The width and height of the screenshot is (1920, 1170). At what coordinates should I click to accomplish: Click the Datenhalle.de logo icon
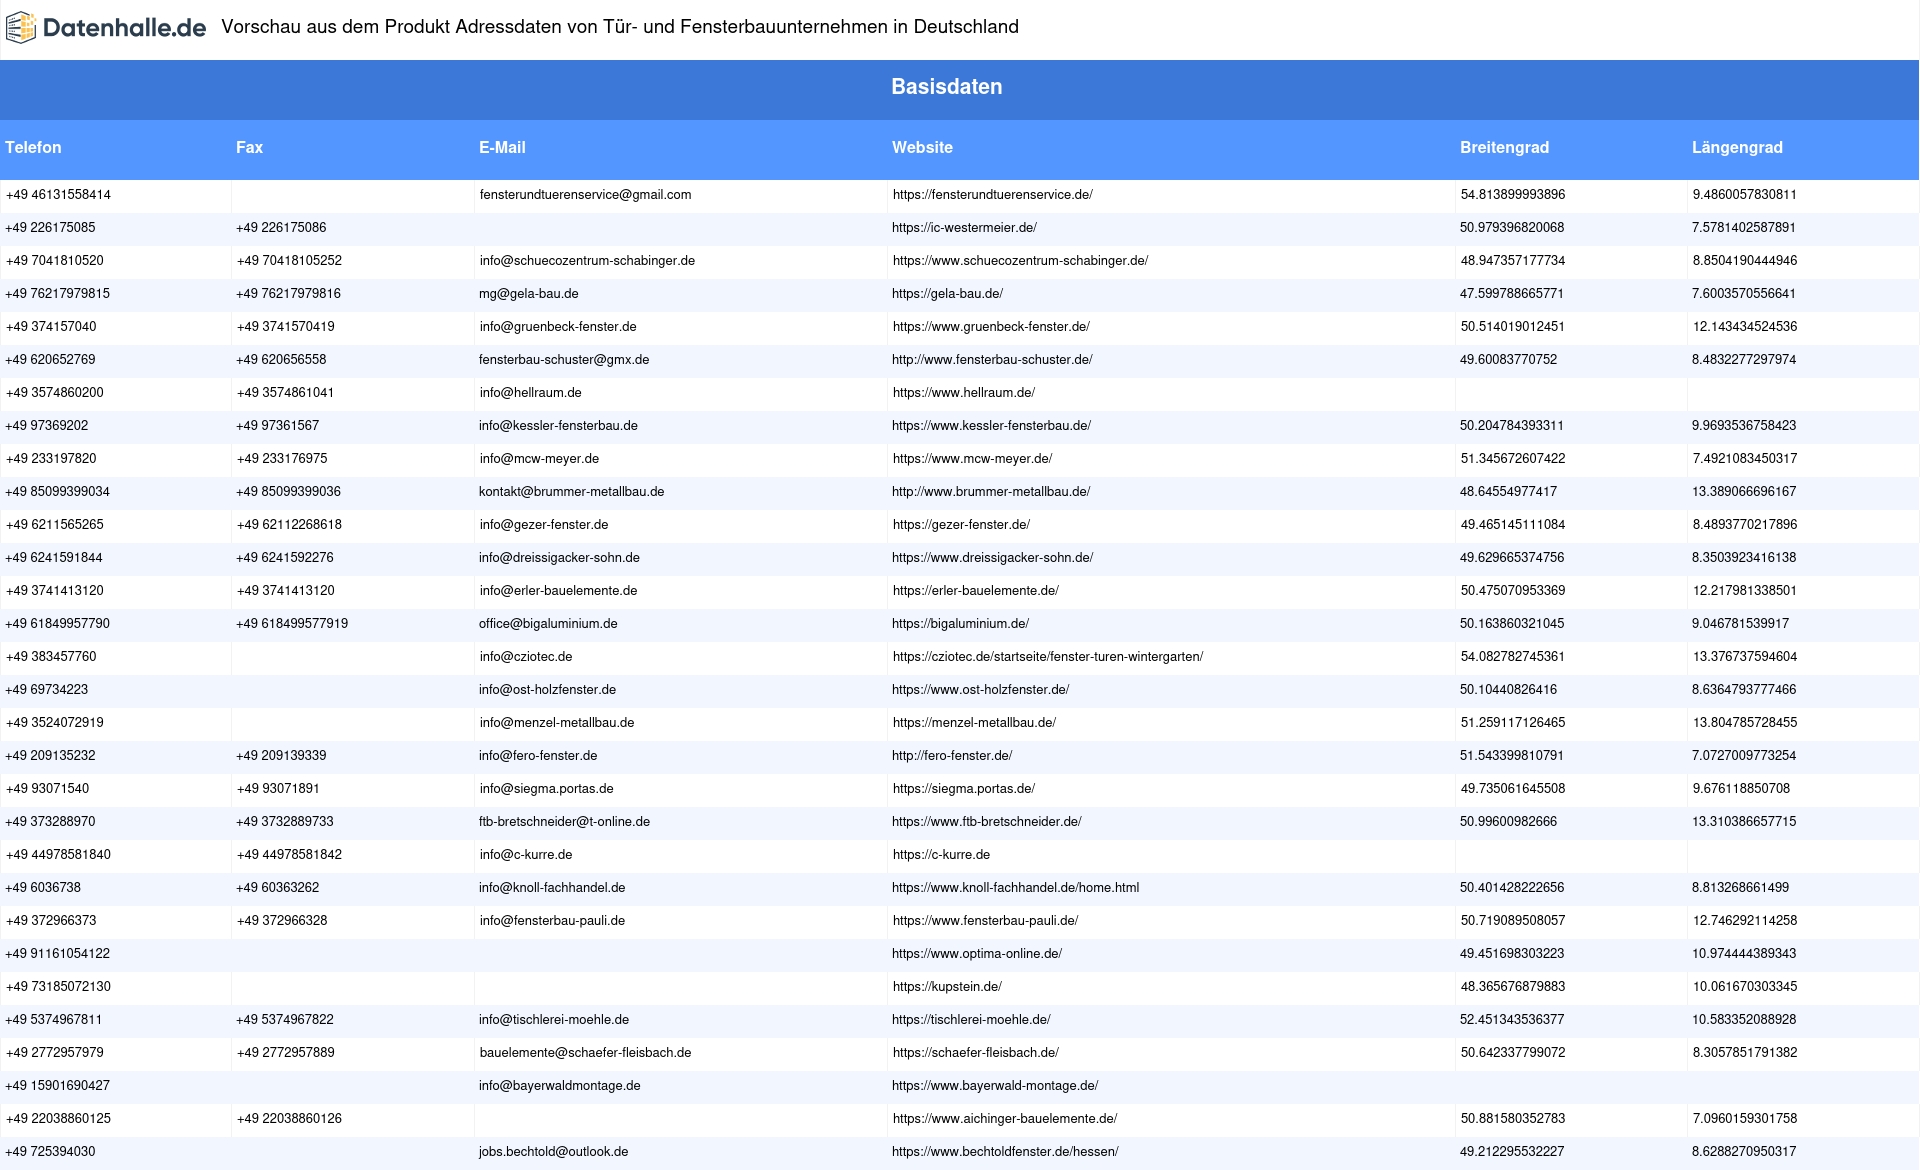click(x=22, y=27)
